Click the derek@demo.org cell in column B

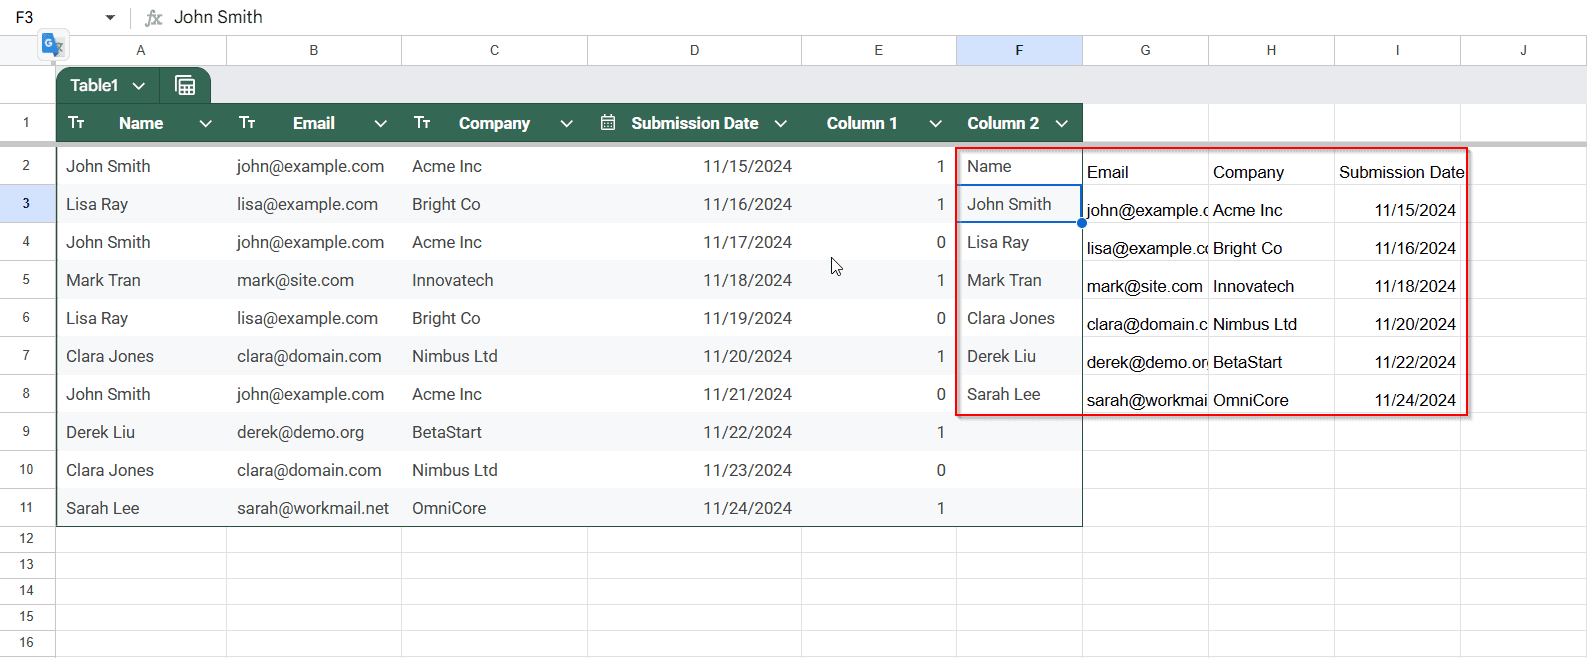point(314,432)
